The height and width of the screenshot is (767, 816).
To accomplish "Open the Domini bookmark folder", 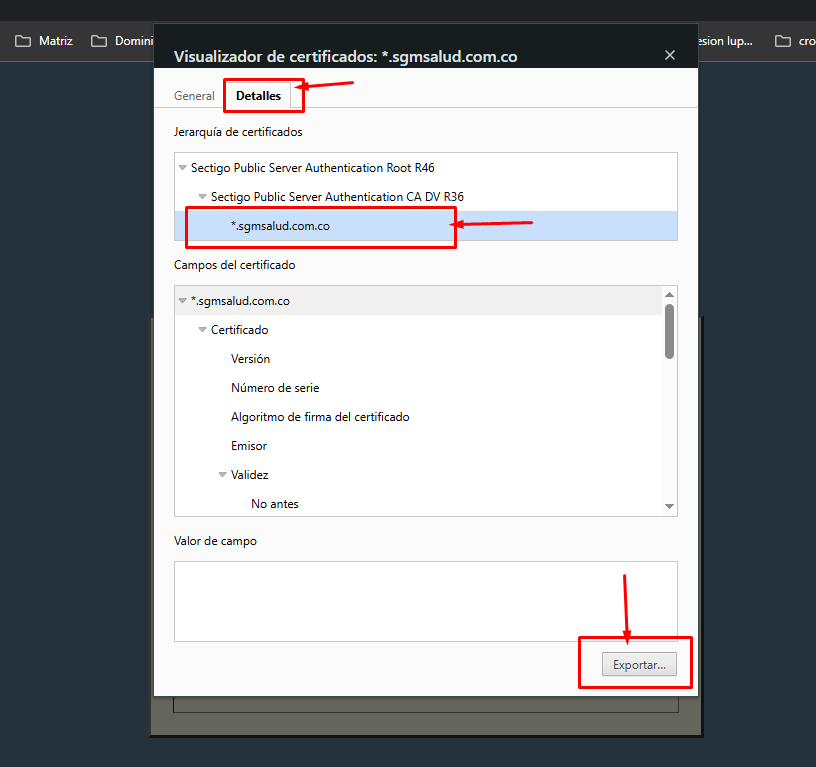I will point(119,41).
